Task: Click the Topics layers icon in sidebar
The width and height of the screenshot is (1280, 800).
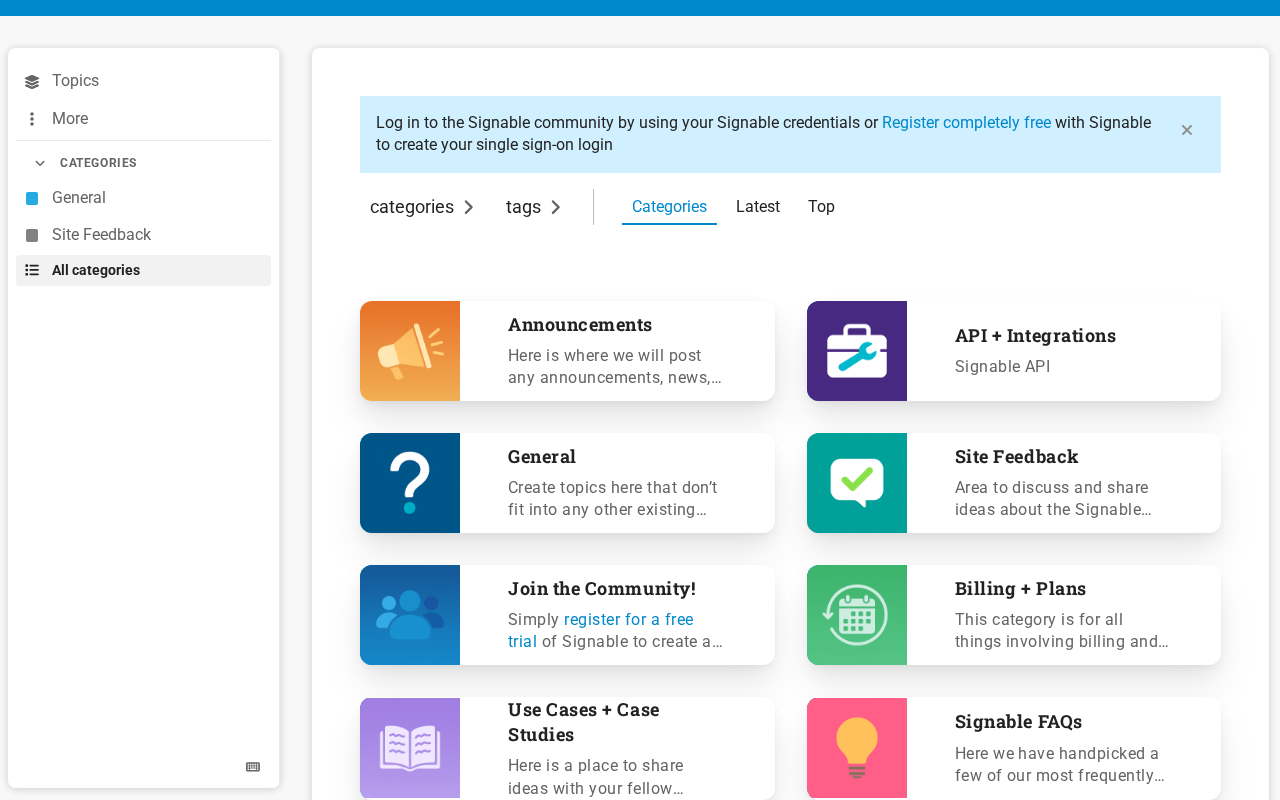Action: 32,82
